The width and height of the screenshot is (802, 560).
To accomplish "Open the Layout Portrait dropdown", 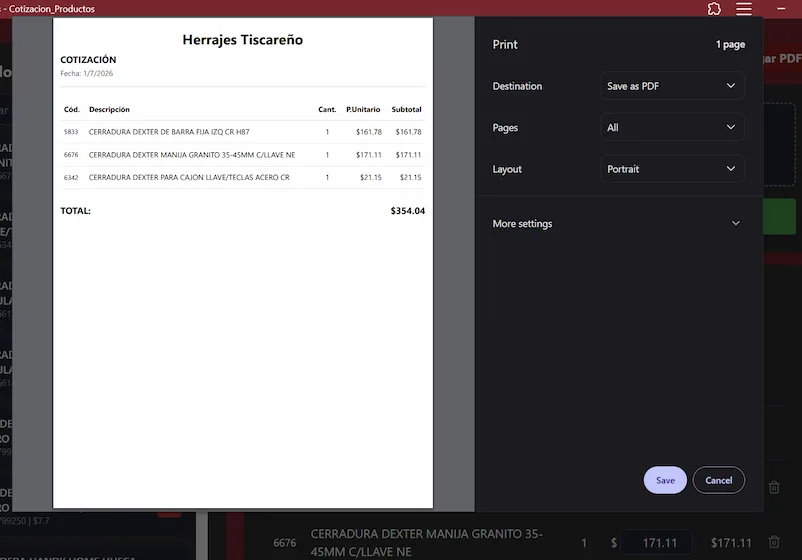I will tap(672, 169).
